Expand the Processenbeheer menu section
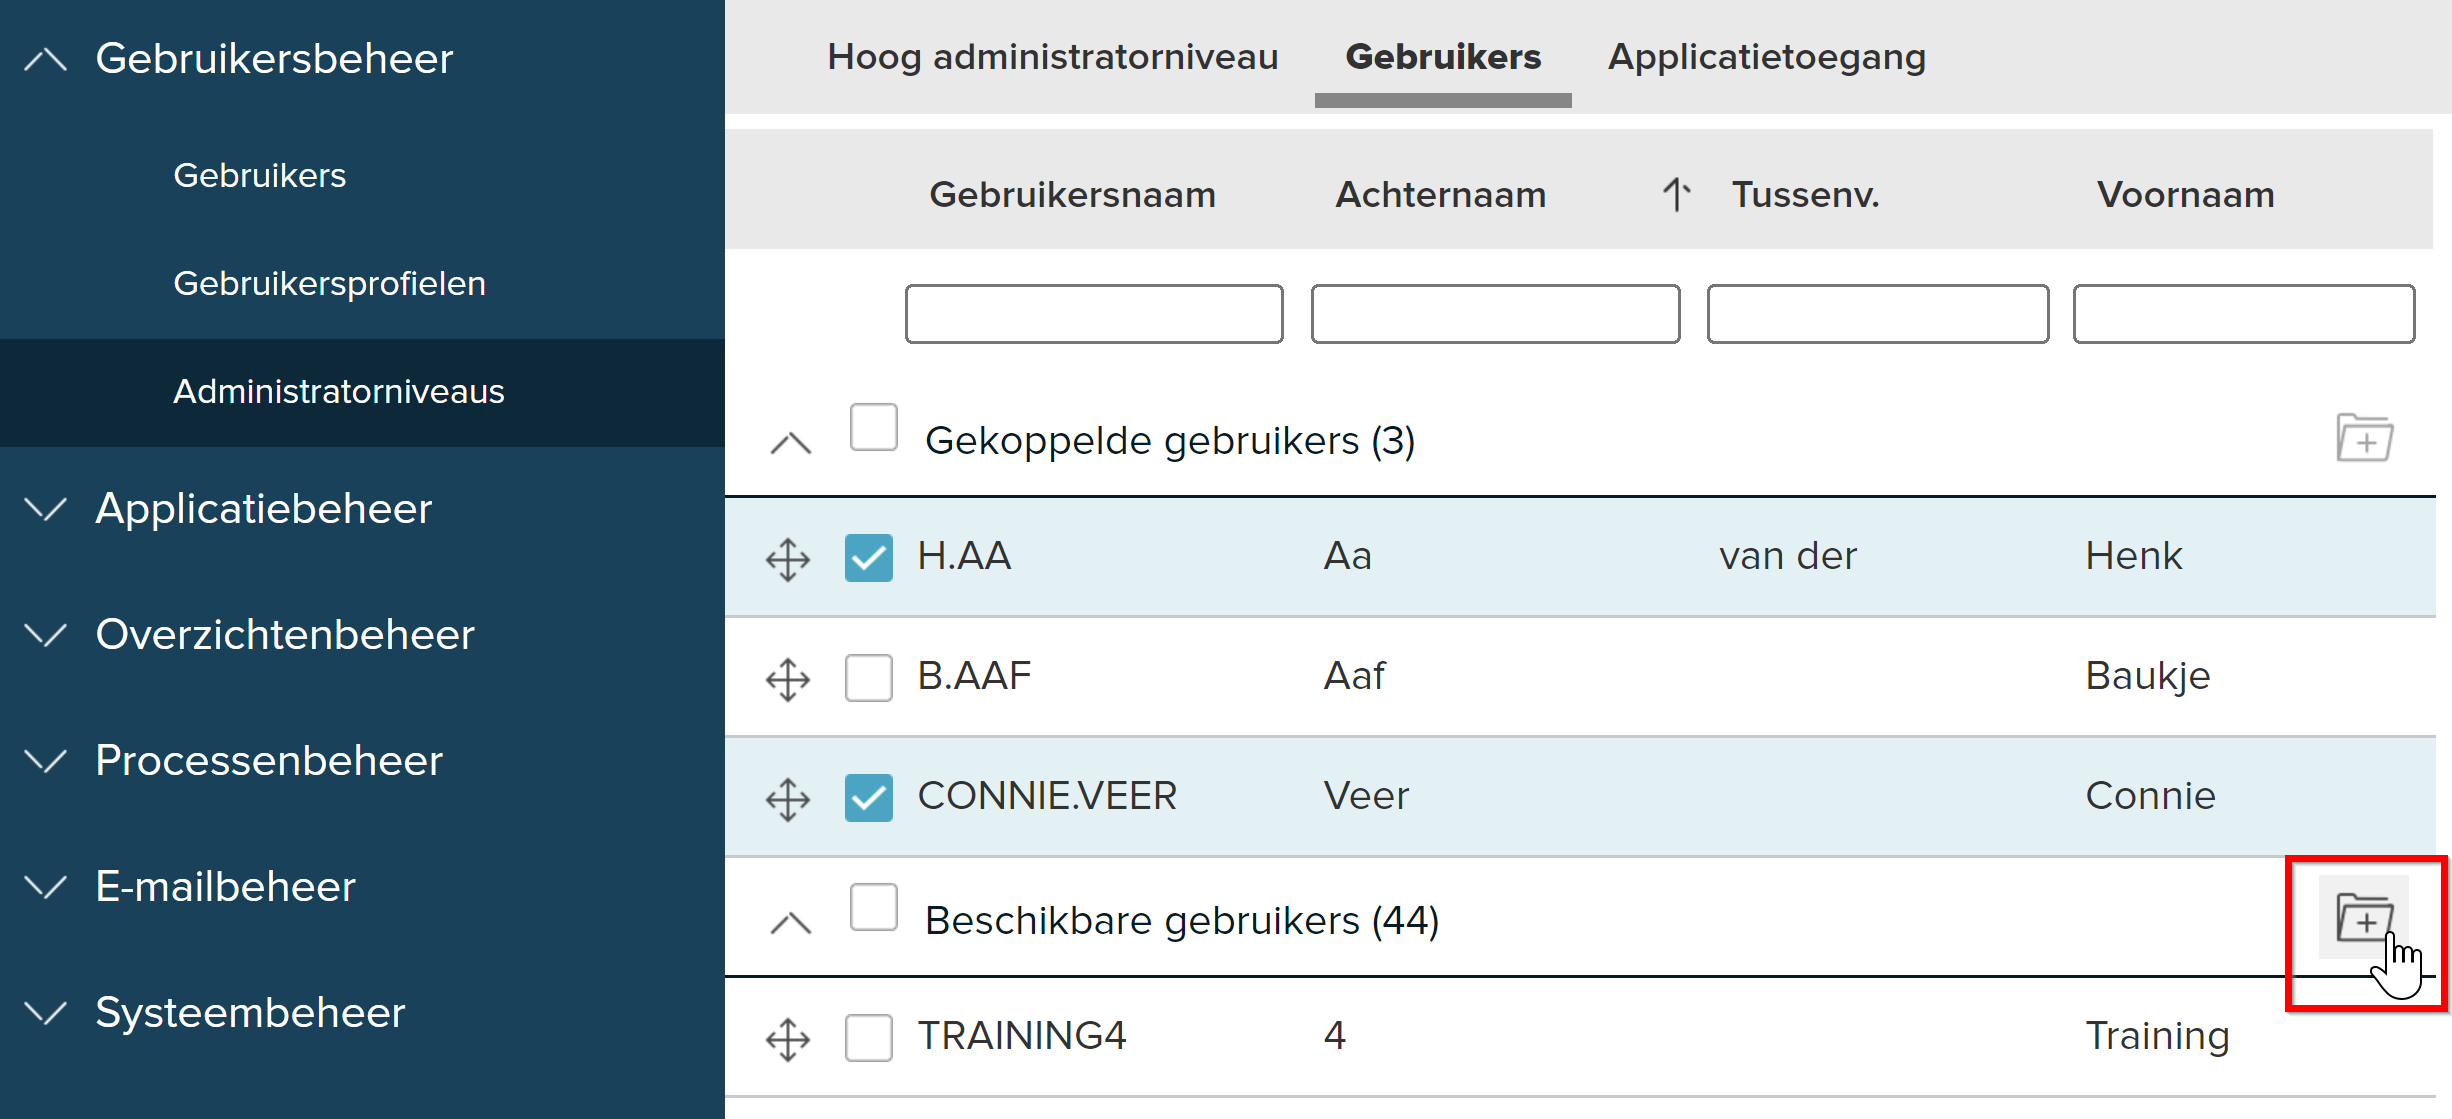 45,761
